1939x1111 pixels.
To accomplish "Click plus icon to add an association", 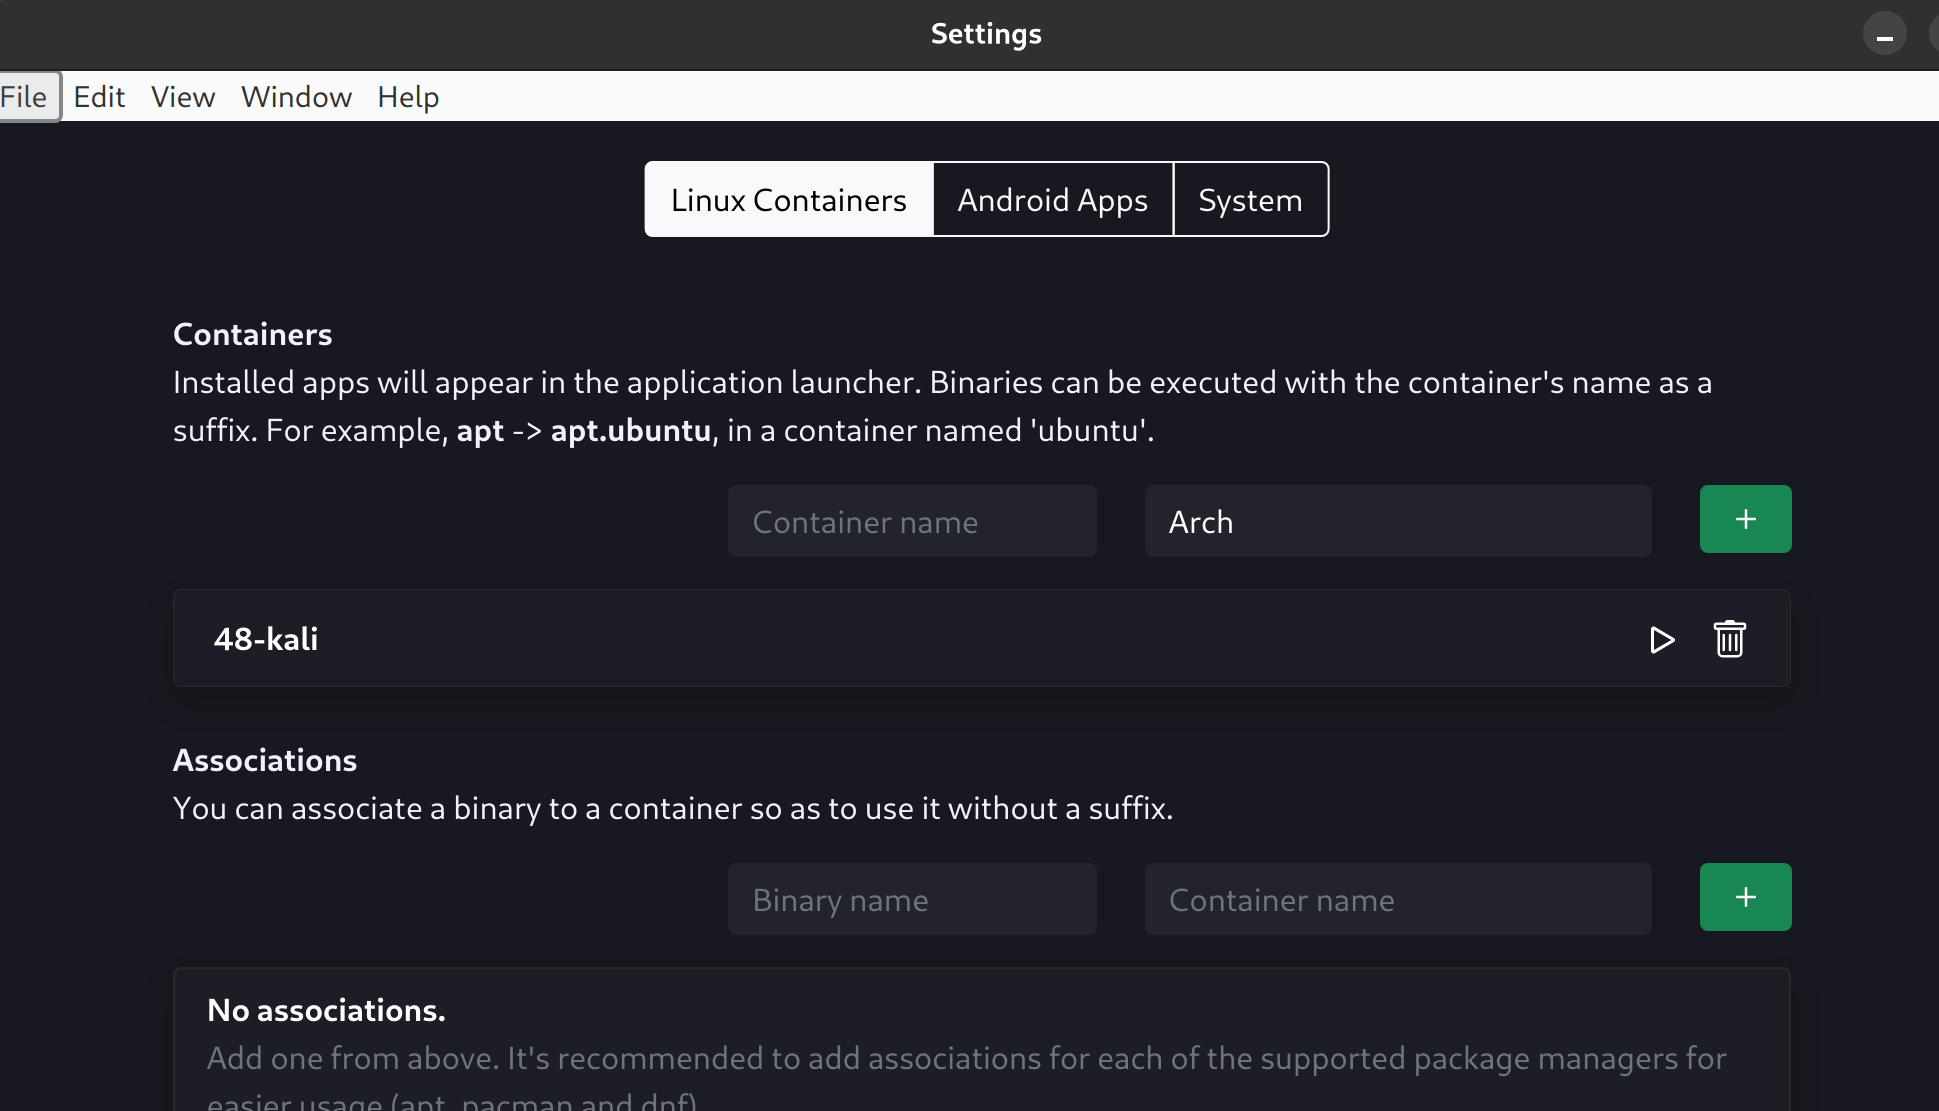I will point(1745,898).
